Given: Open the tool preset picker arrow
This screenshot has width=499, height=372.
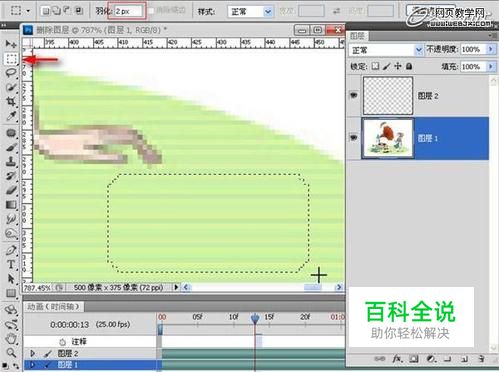Looking at the screenshot, I should point(28,11).
